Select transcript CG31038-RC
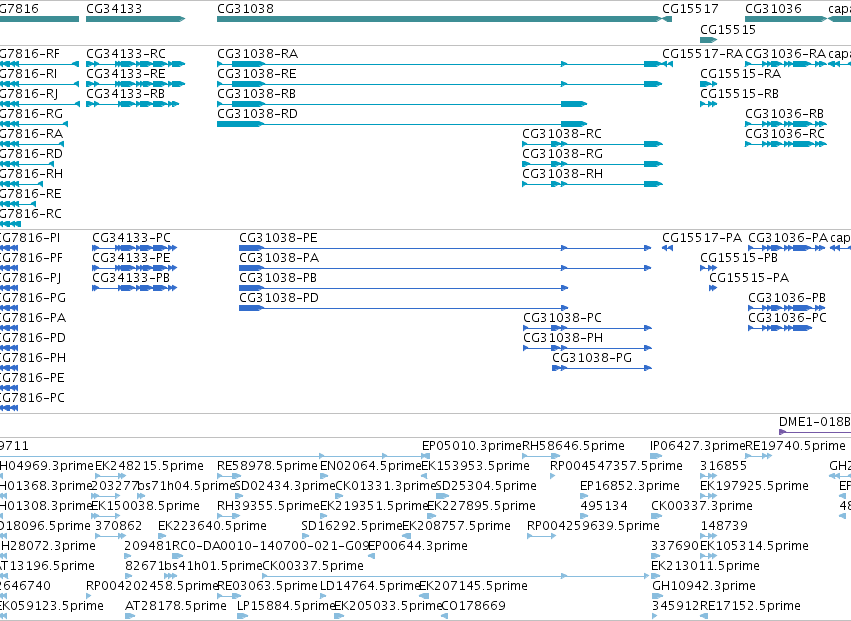Screen dimensions: 851x621 click(592, 144)
